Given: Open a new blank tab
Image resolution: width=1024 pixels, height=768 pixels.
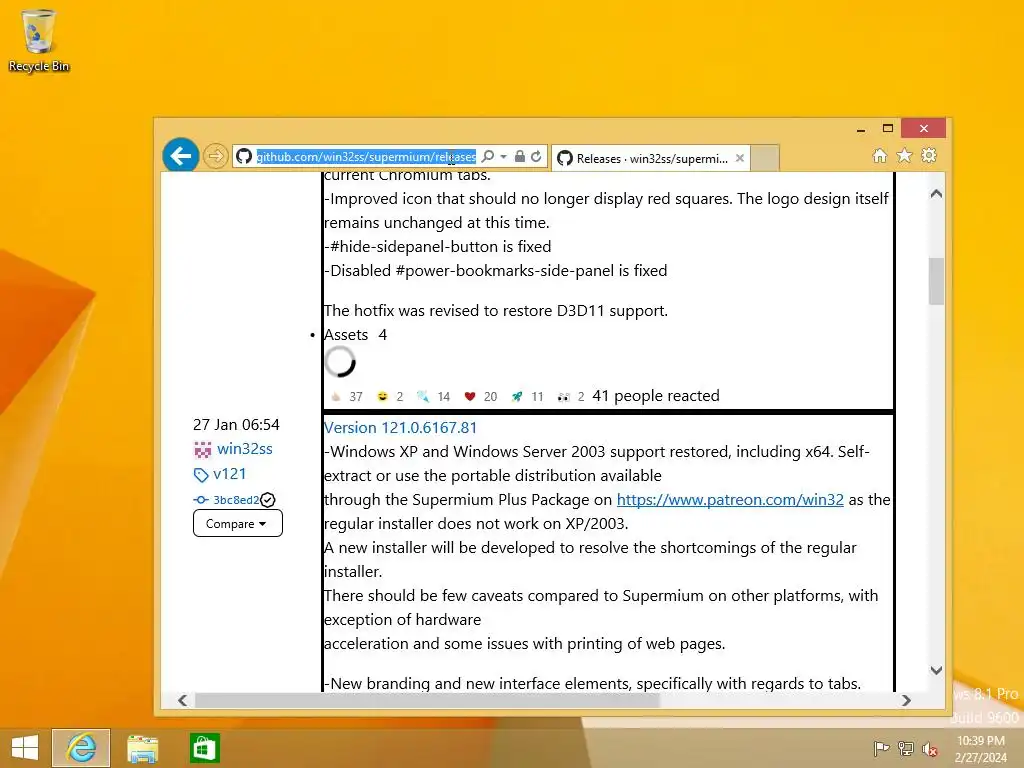Looking at the screenshot, I should coord(765,158).
